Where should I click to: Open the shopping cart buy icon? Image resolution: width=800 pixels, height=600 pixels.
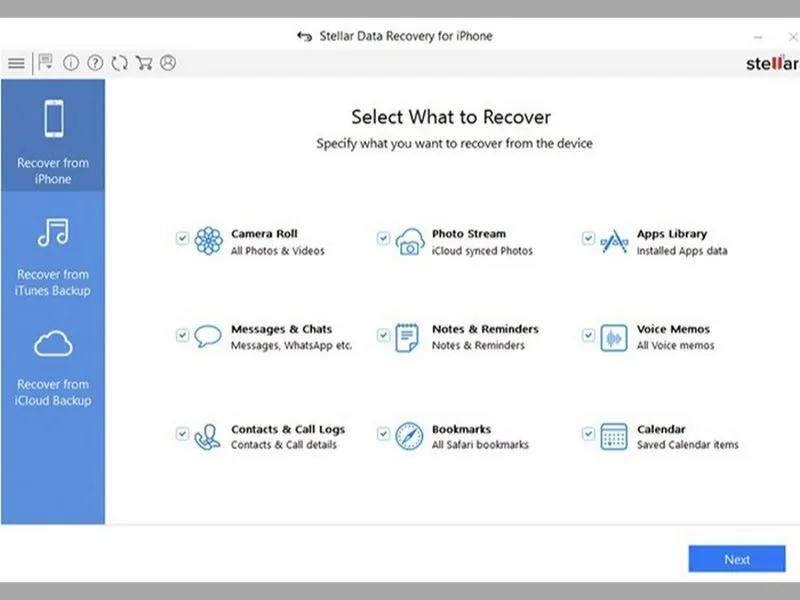click(x=144, y=63)
